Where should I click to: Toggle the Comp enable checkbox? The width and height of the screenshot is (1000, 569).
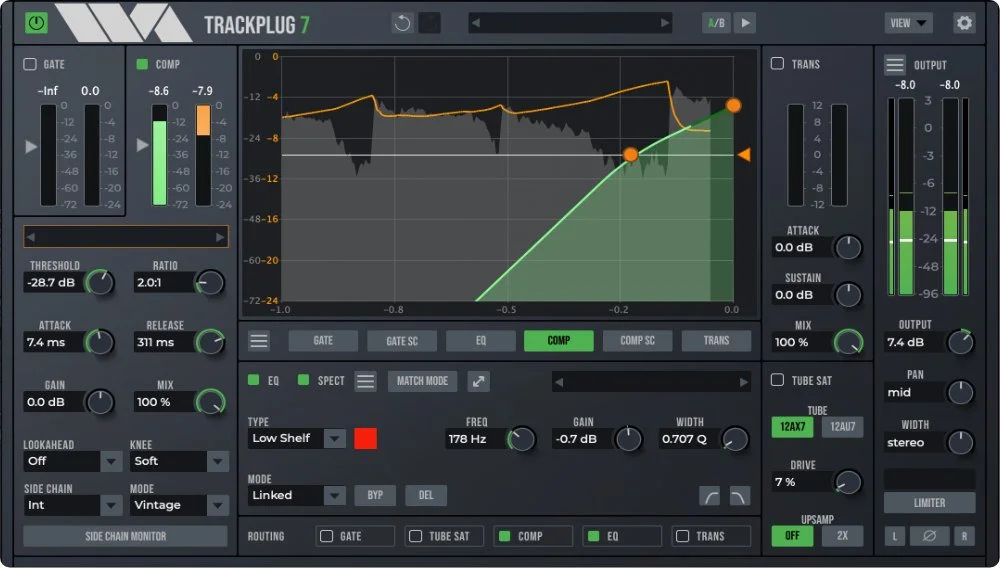[142, 64]
